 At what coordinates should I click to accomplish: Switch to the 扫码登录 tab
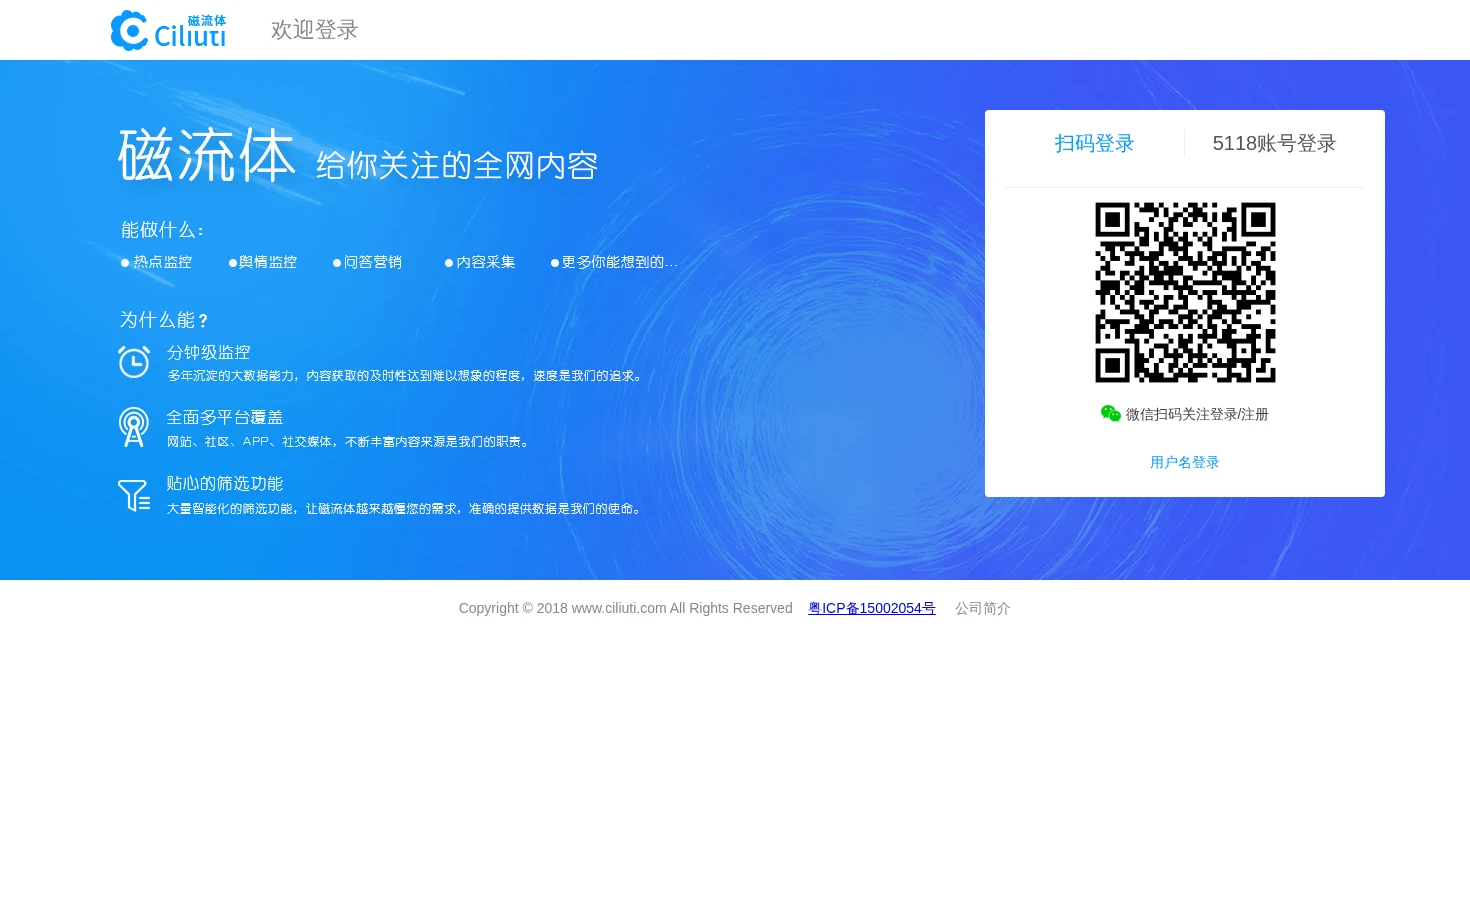[x=1095, y=143]
